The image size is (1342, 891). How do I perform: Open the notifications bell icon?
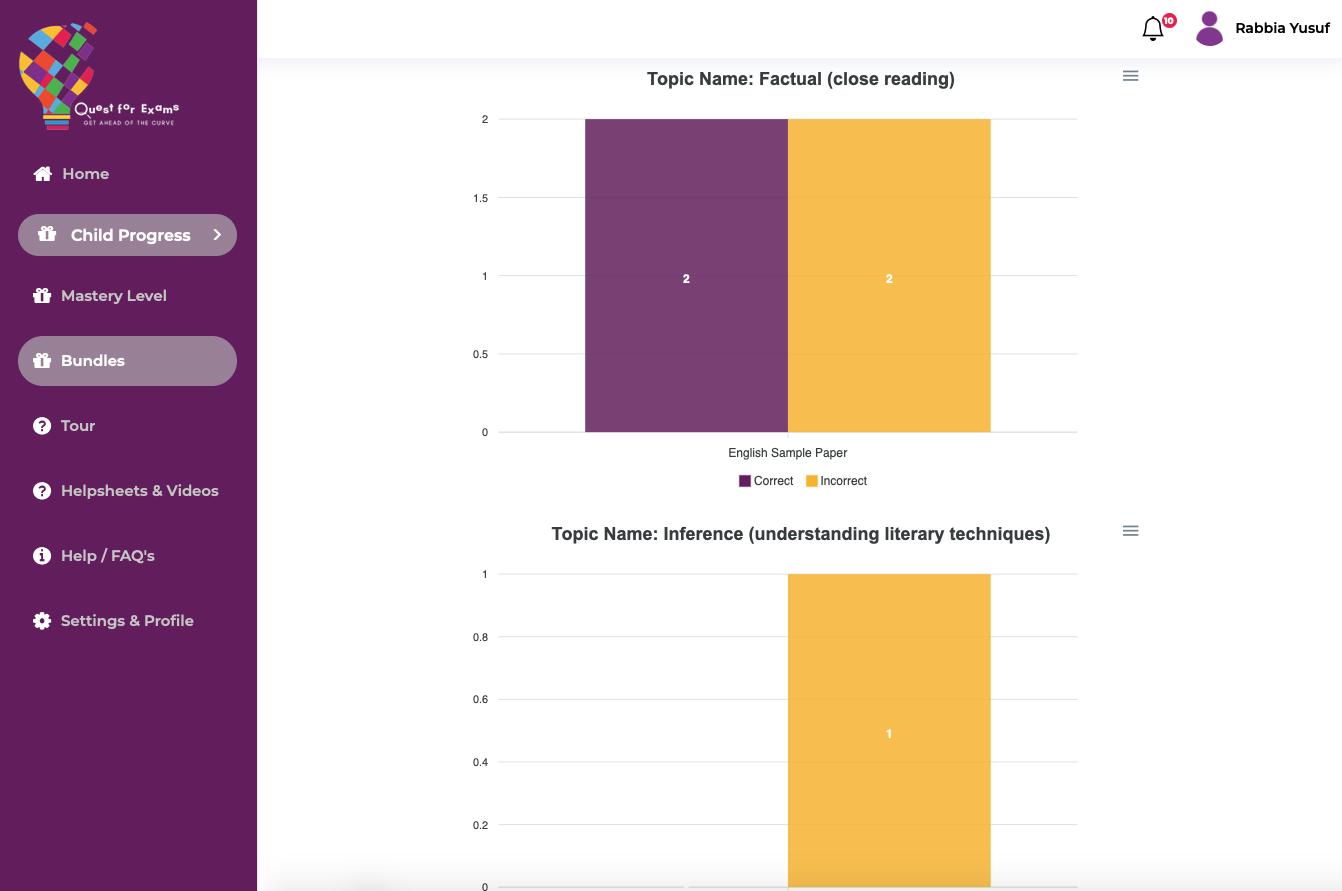click(x=1153, y=29)
